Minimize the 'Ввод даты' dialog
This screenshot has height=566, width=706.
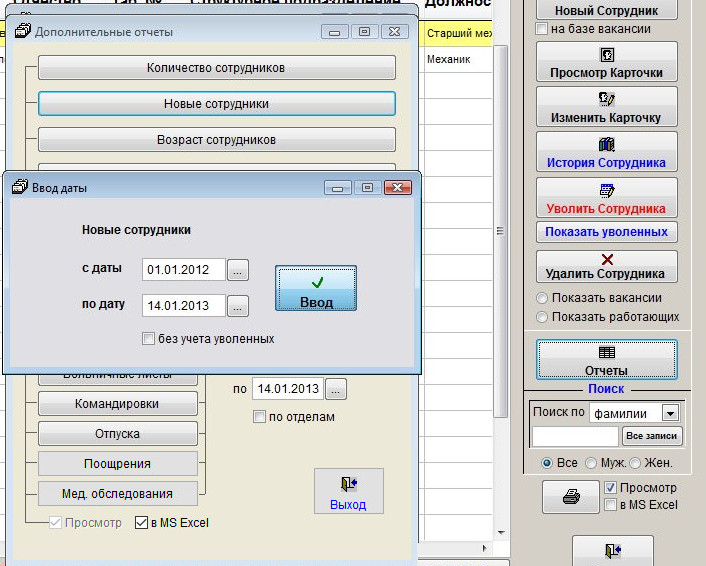point(338,187)
